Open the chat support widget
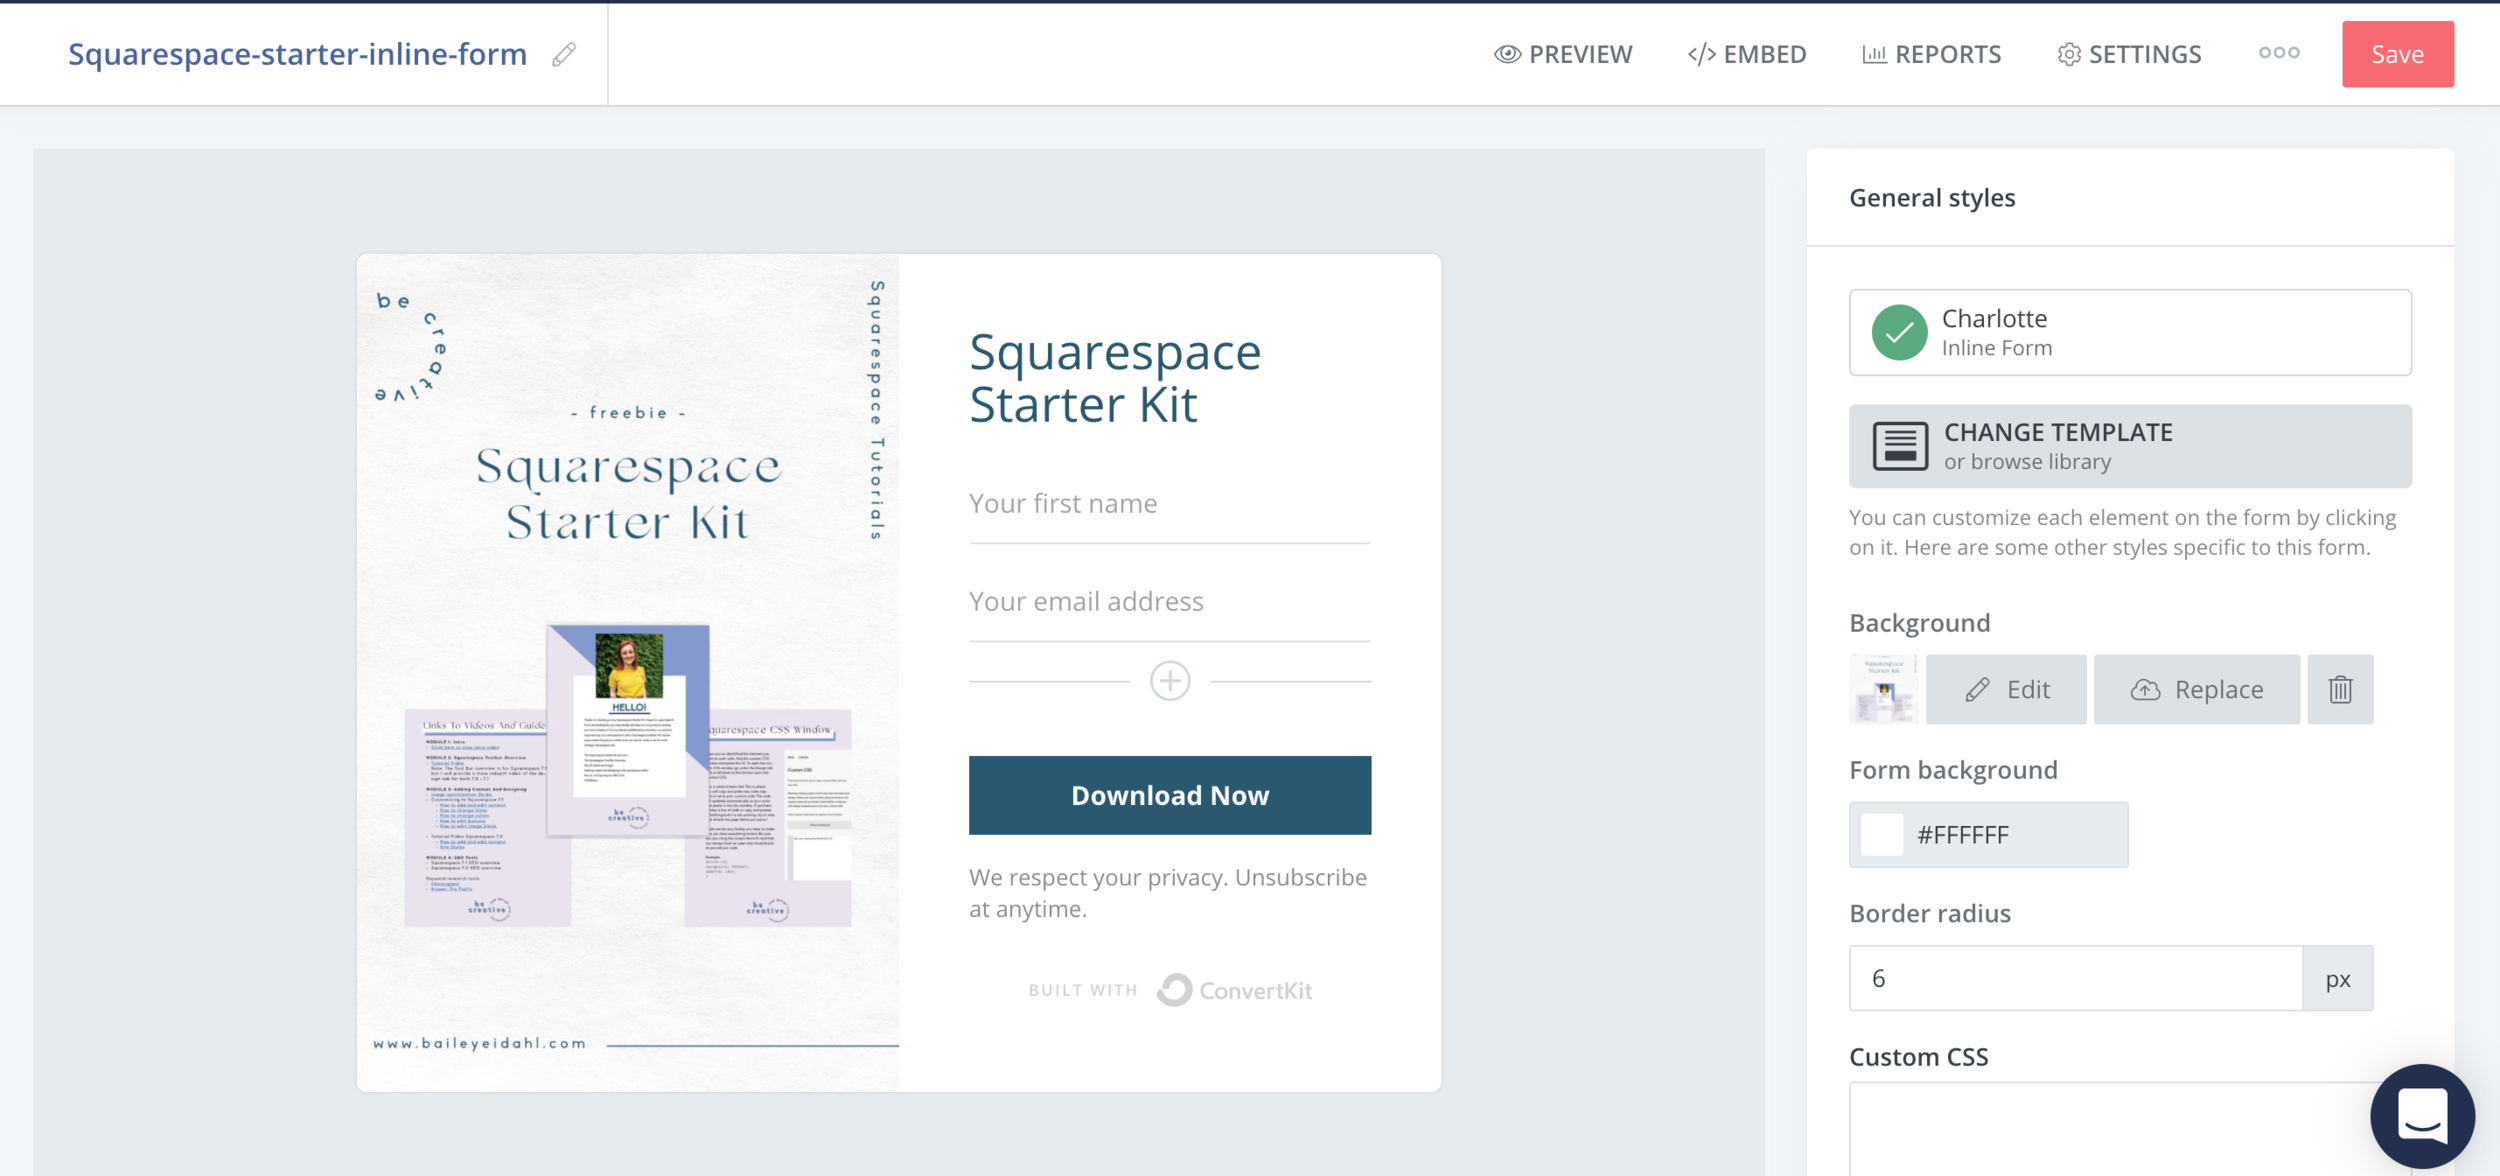 tap(2422, 1115)
